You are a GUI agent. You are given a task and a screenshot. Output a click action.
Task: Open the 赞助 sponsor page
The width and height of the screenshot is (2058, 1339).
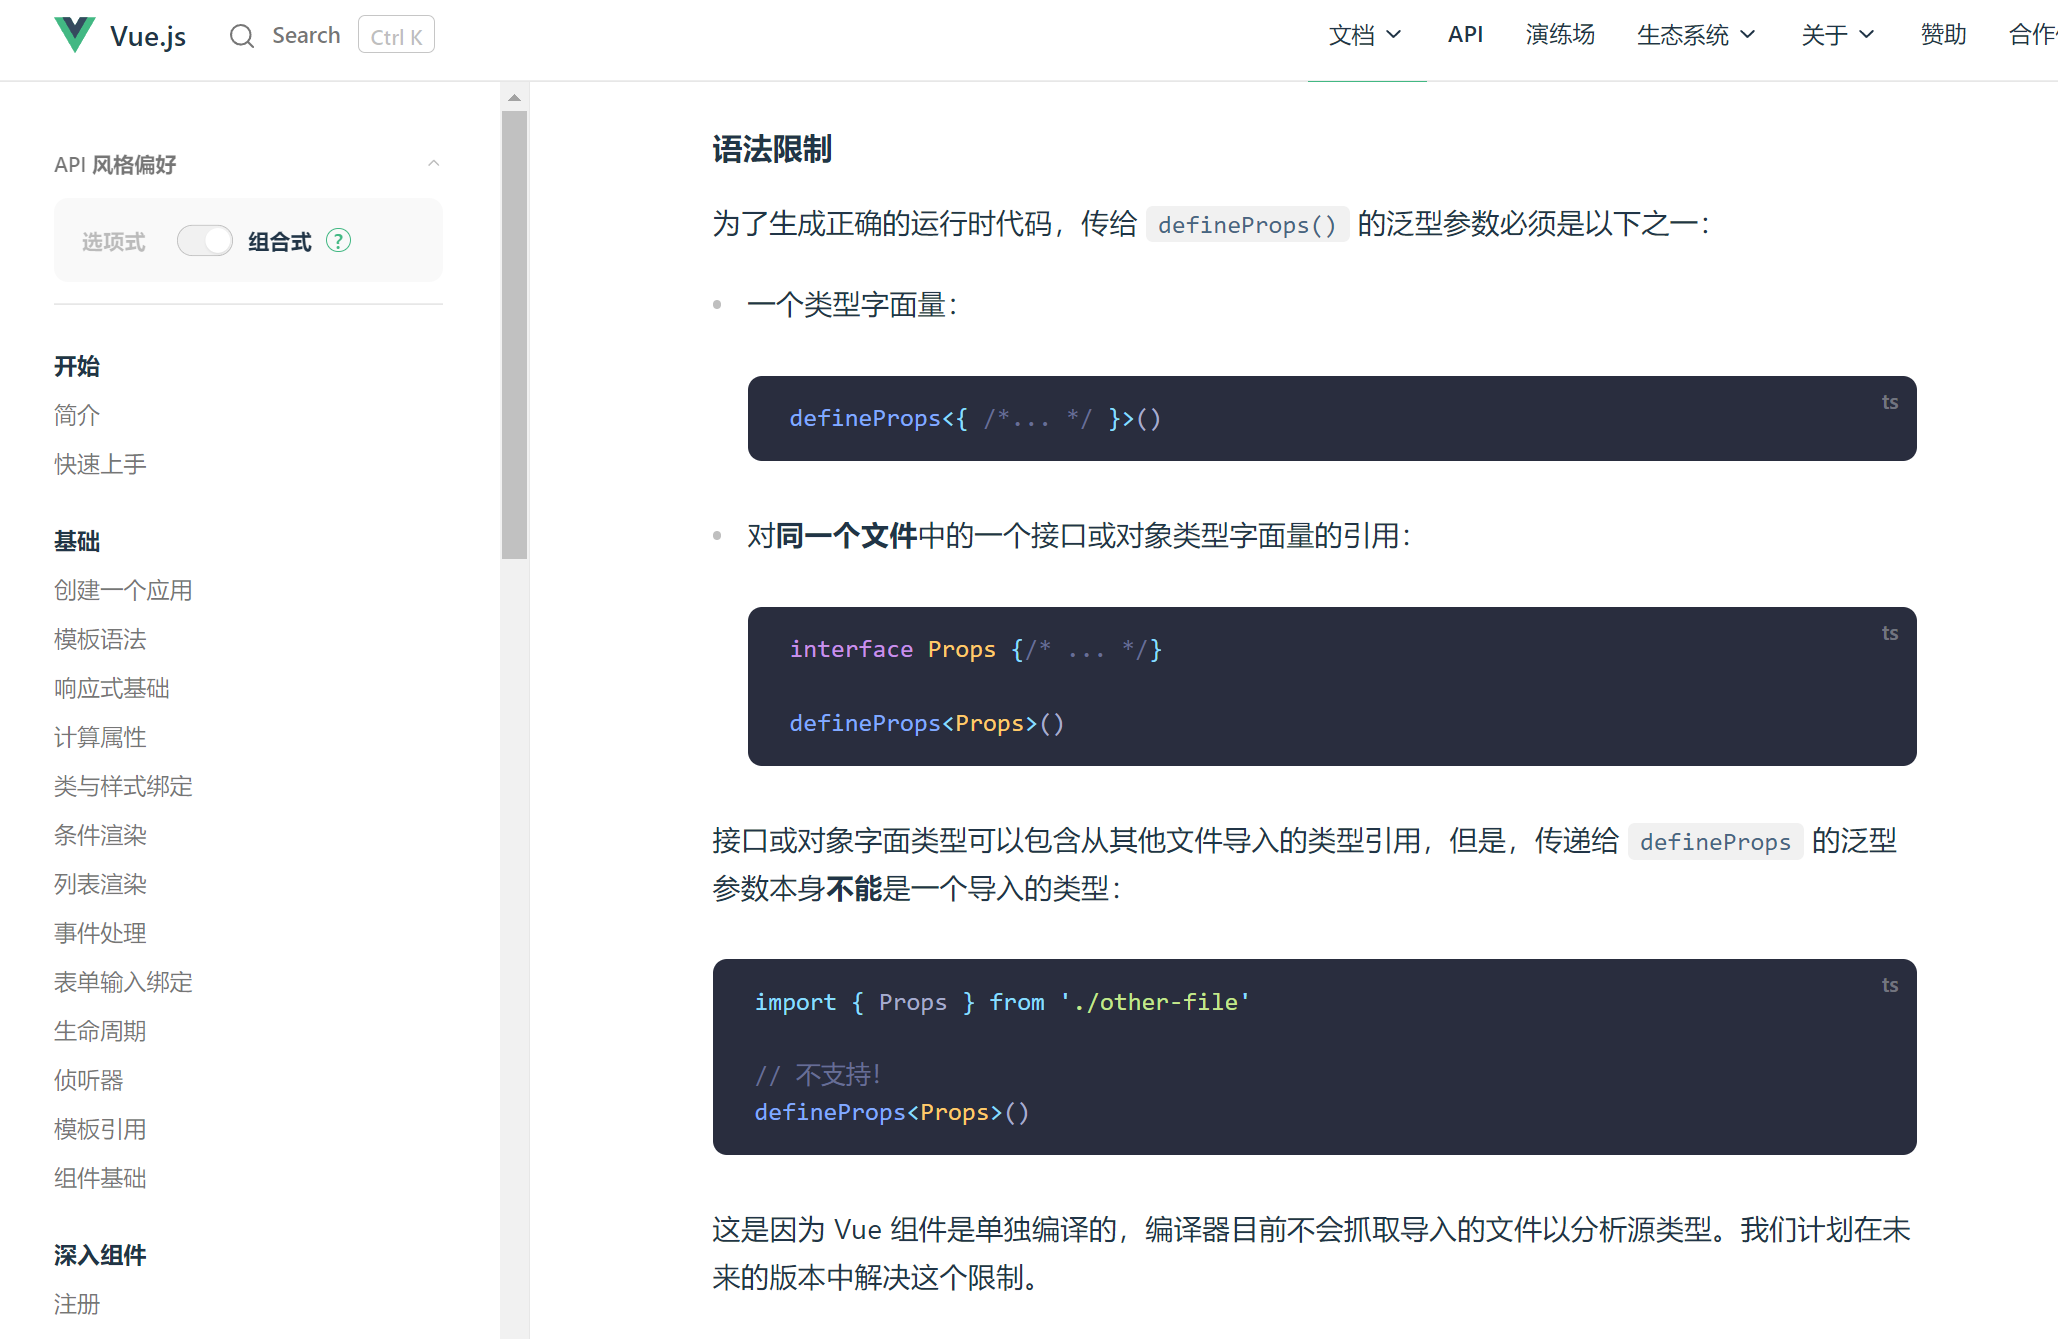point(1943,35)
